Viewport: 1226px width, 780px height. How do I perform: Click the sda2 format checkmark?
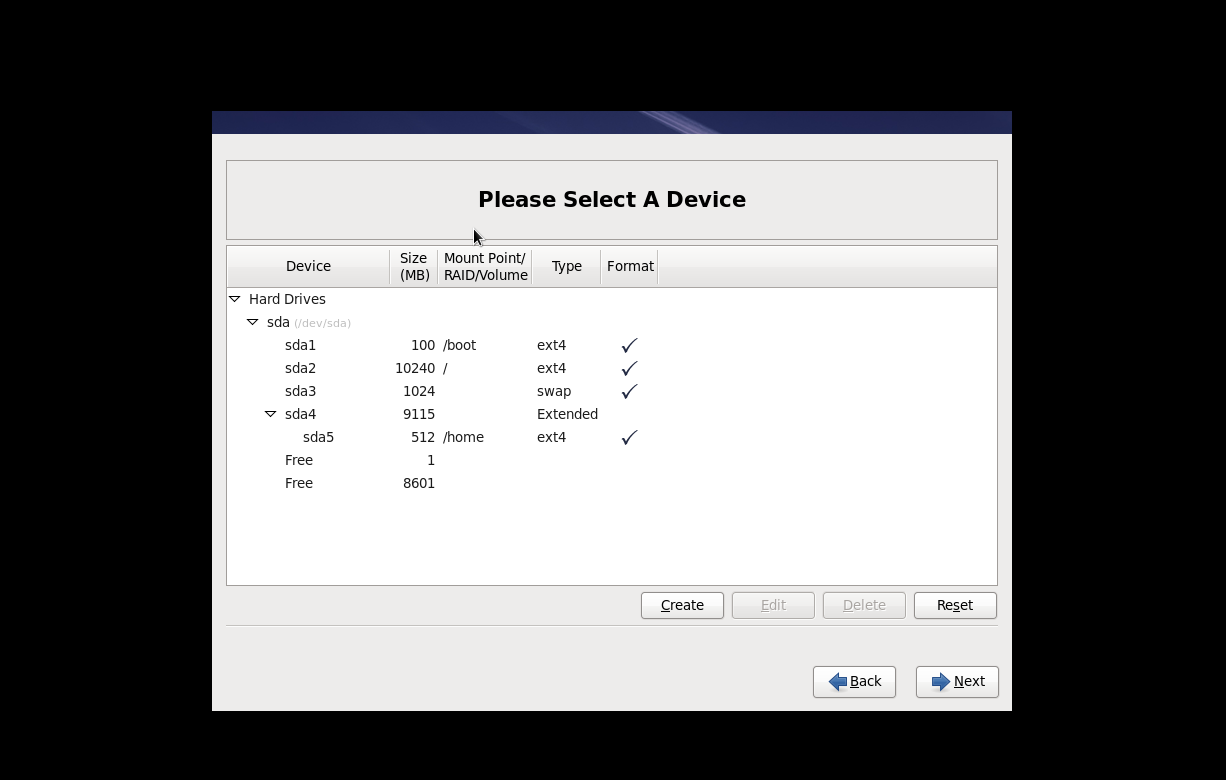click(629, 368)
